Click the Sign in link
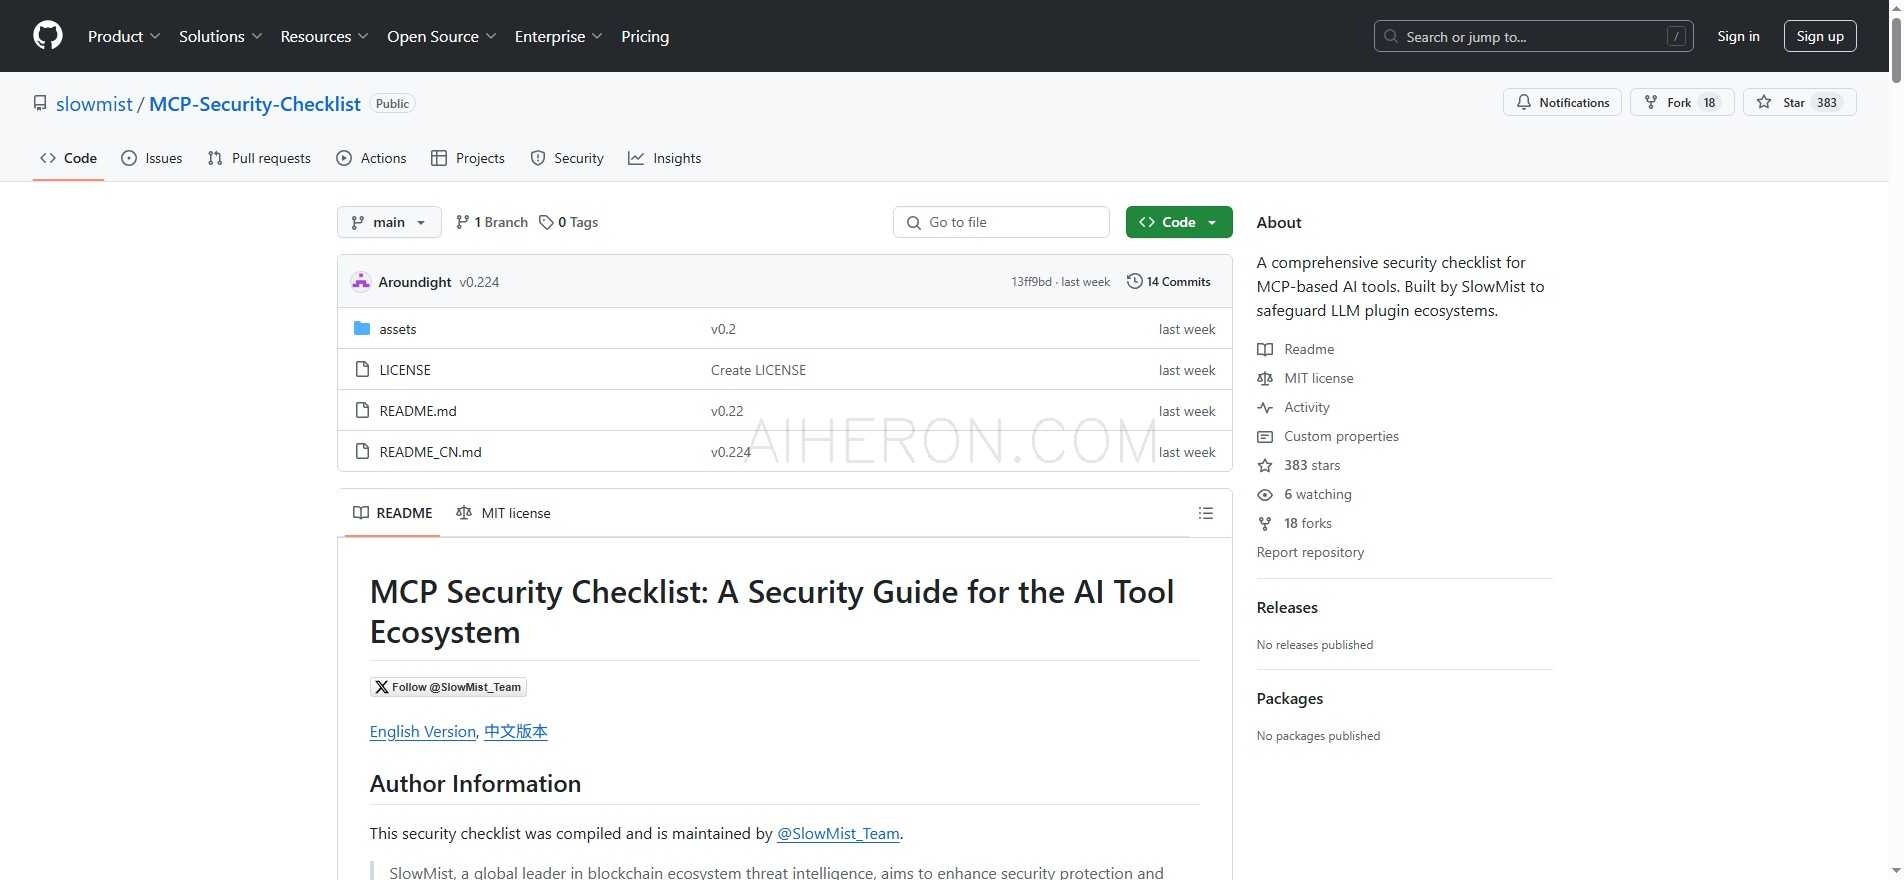Screen dimensions: 1904x880 point(1738,36)
